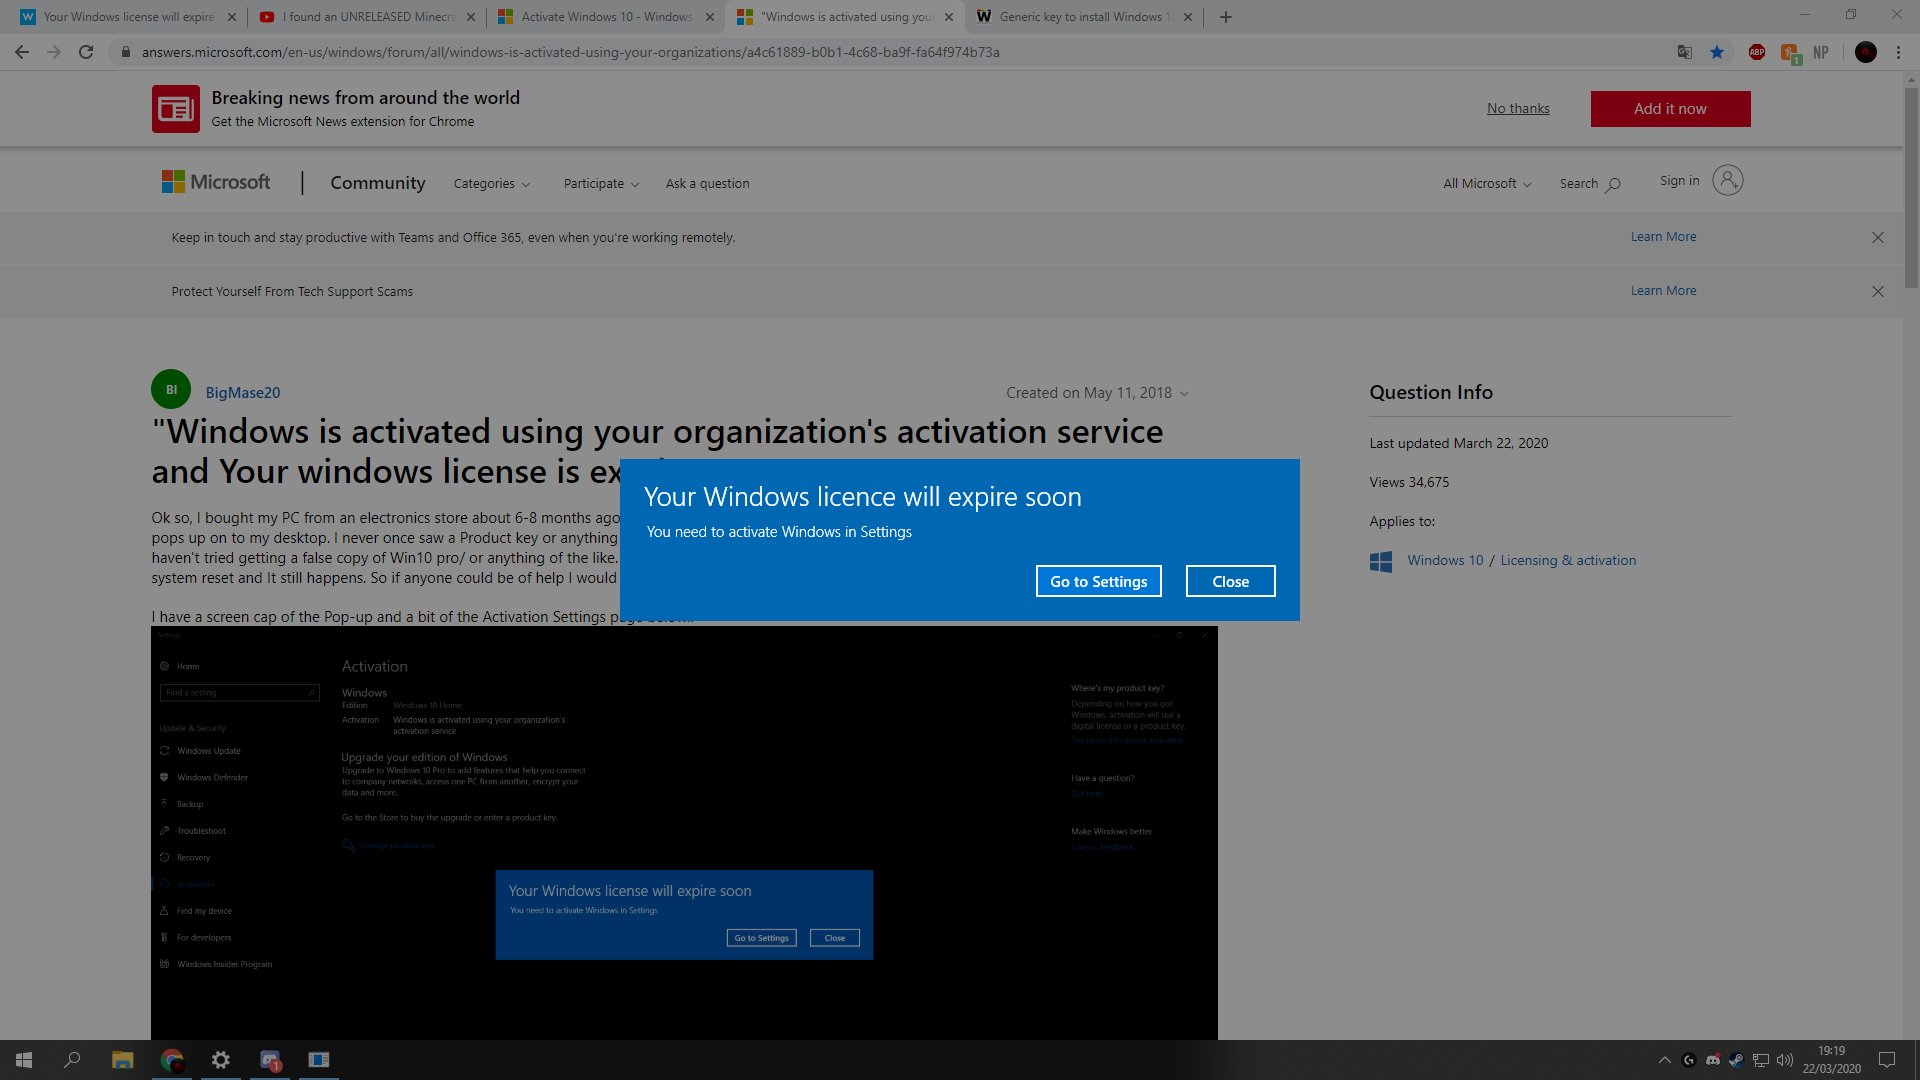Open the Discord taskbar app with badge
The width and height of the screenshot is (1920, 1080).
pyautogui.click(x=270, y=1060)
